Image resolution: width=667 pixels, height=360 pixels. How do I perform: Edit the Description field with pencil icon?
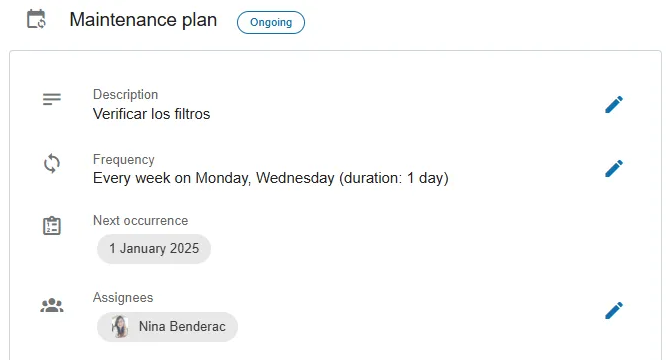click(614, 105)
